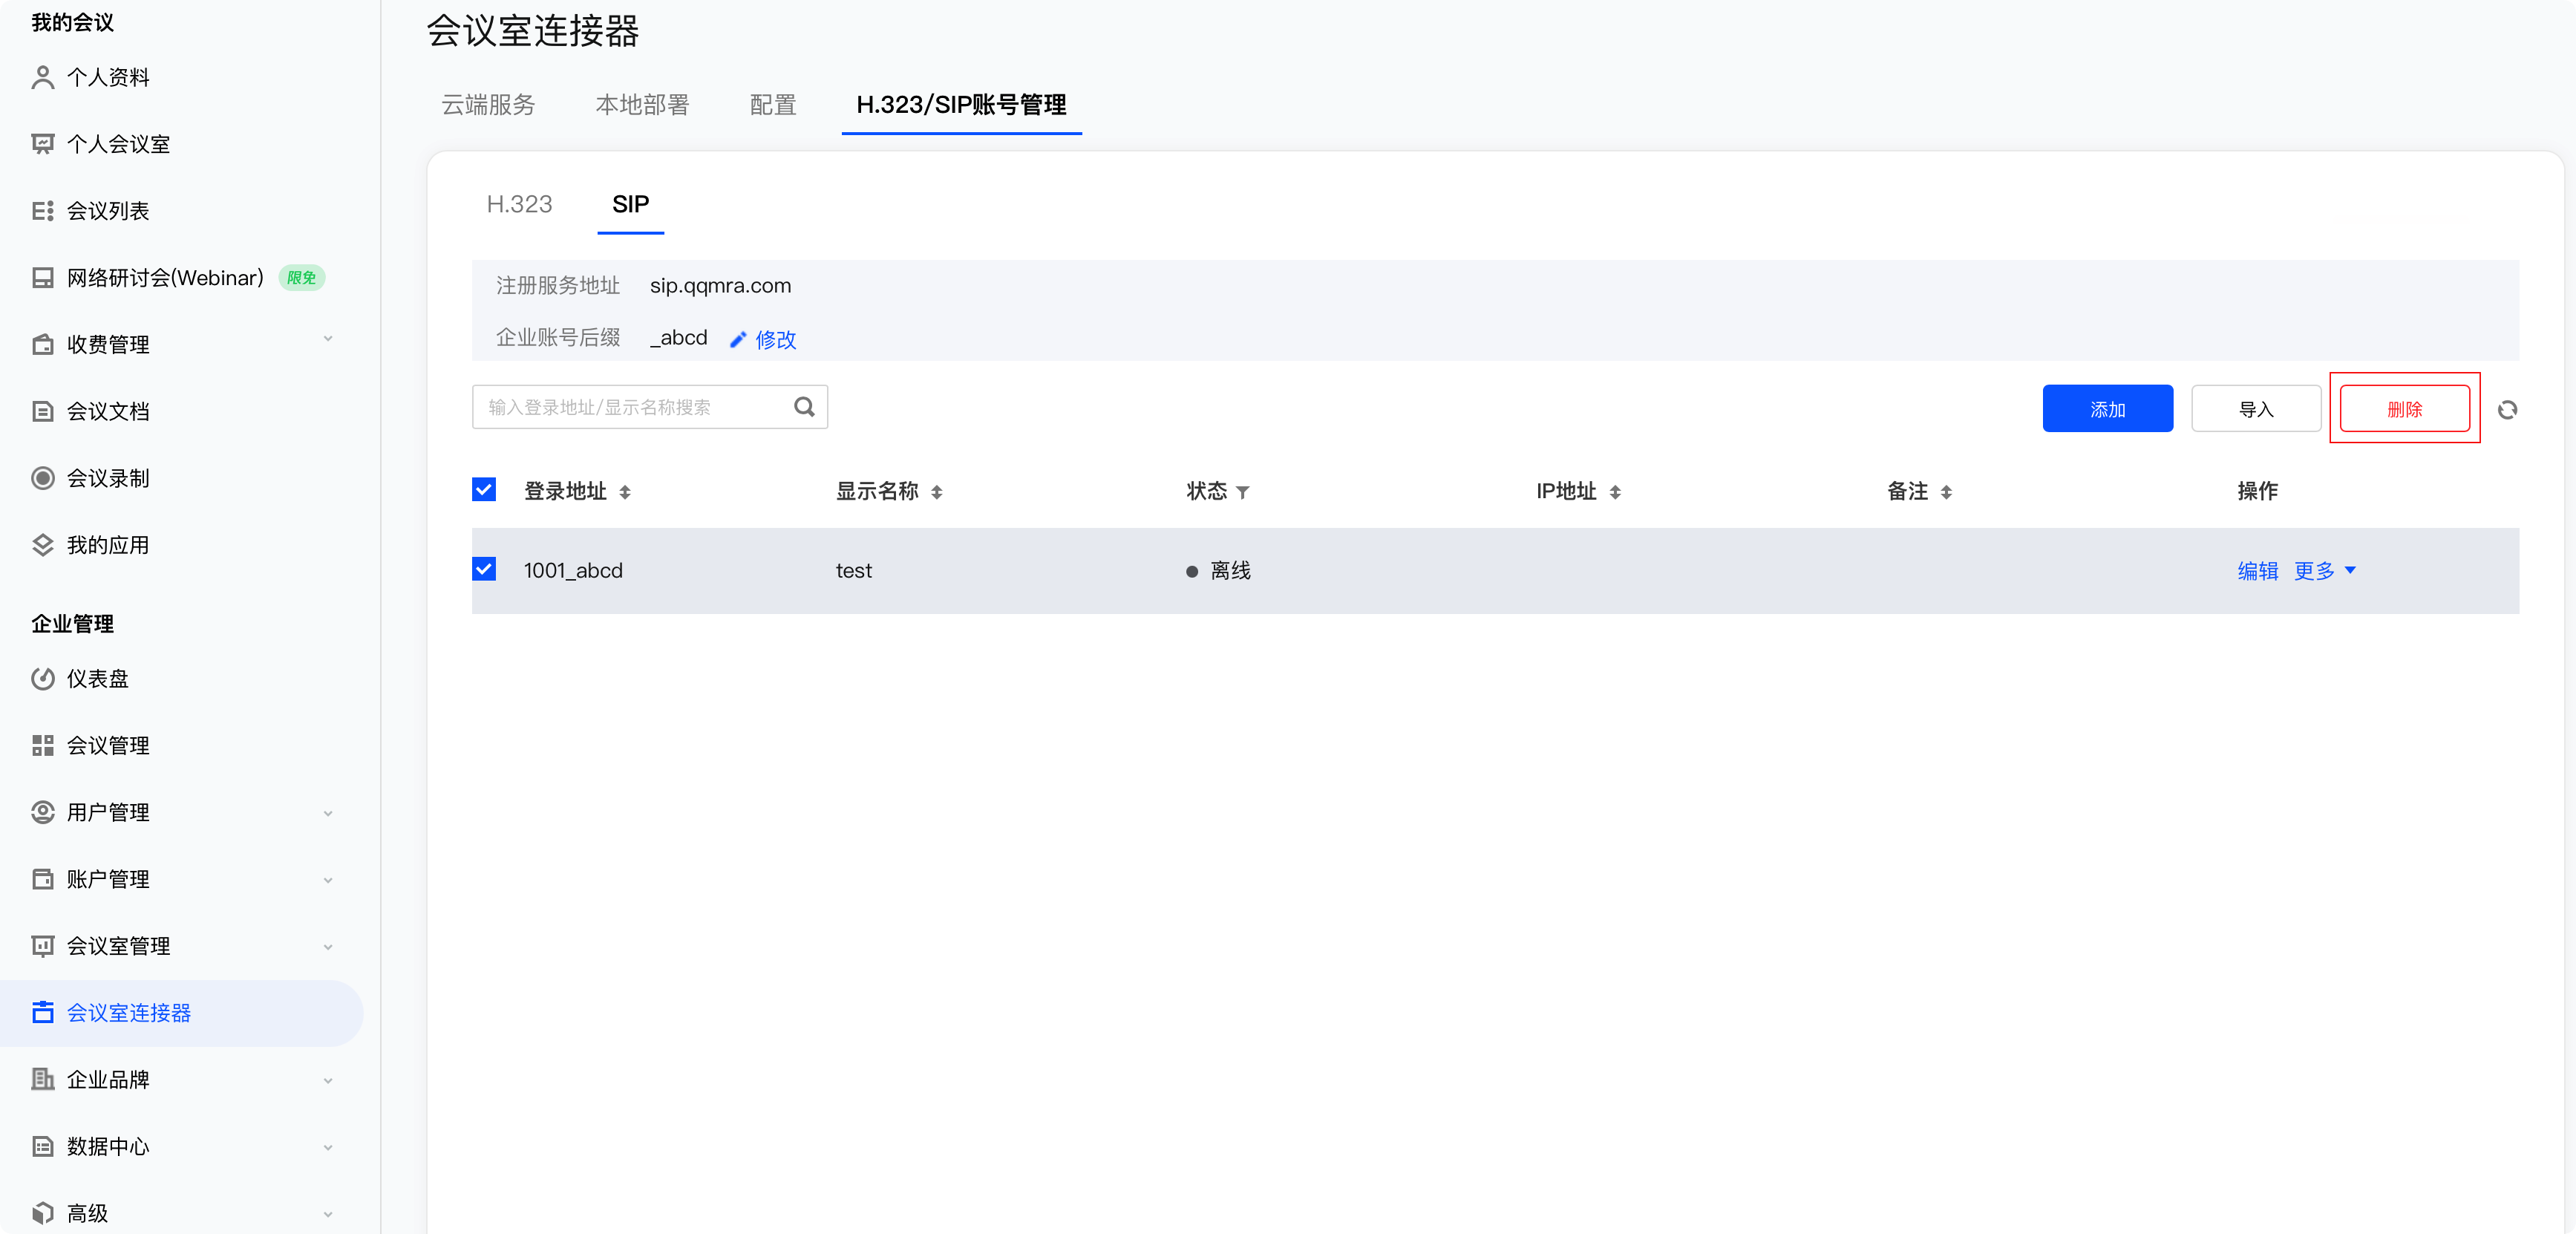2576x1234 pixels.
Task: Click the blue 添加 button
Action: (2107, 409)
